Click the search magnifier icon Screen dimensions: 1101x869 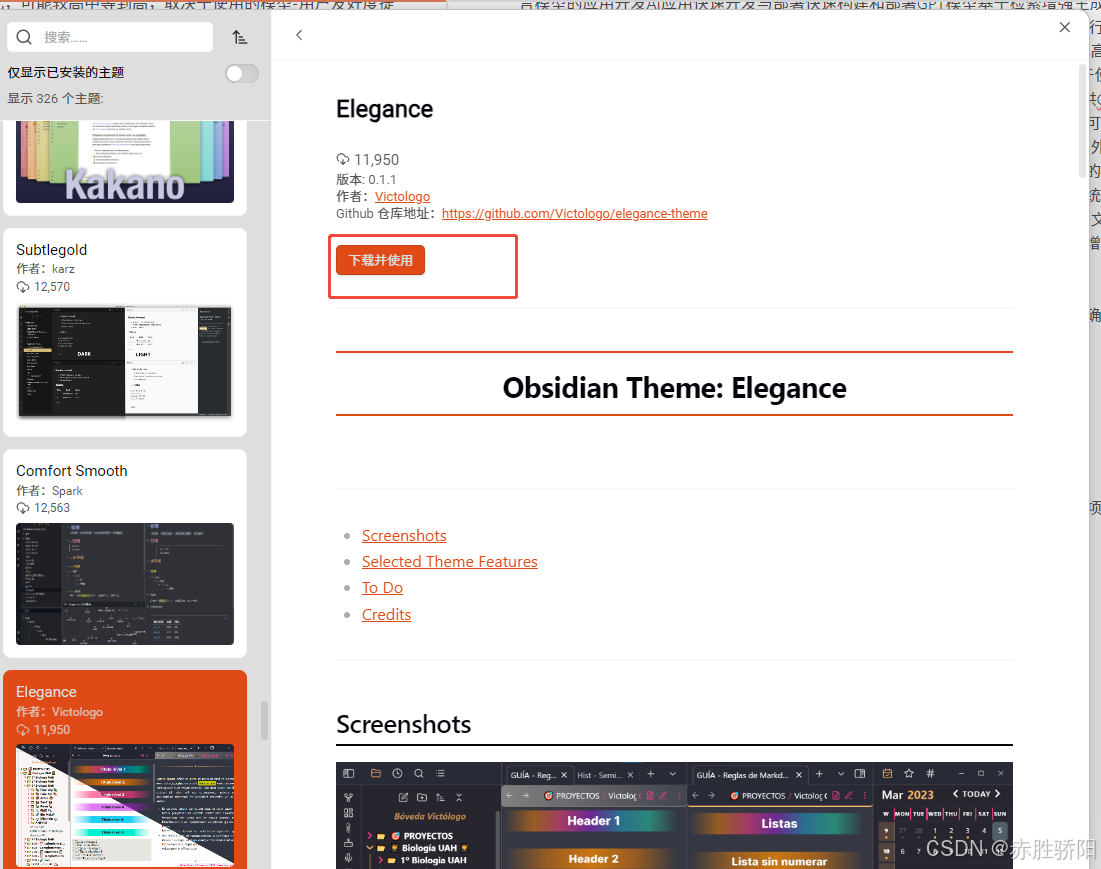(25, 37)
